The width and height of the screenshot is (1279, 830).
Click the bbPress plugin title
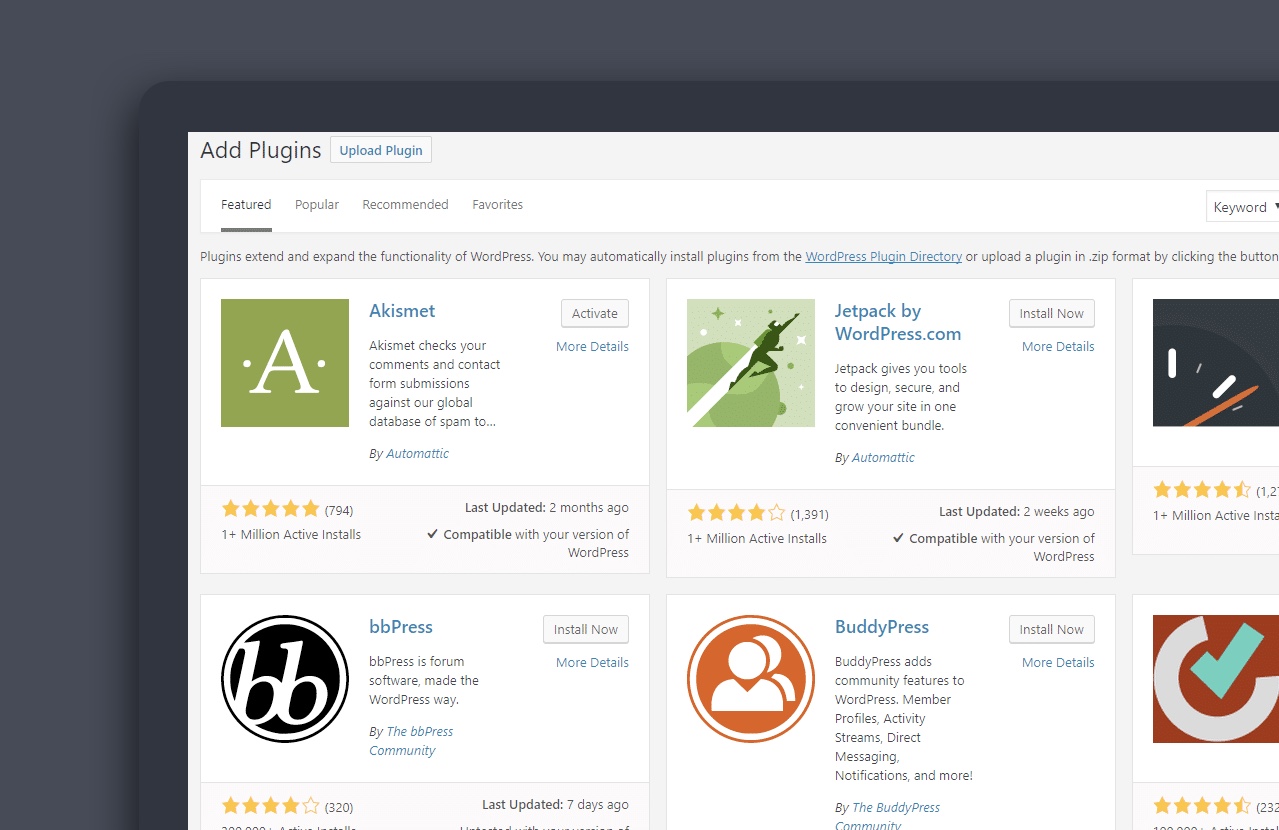(401, 627)
